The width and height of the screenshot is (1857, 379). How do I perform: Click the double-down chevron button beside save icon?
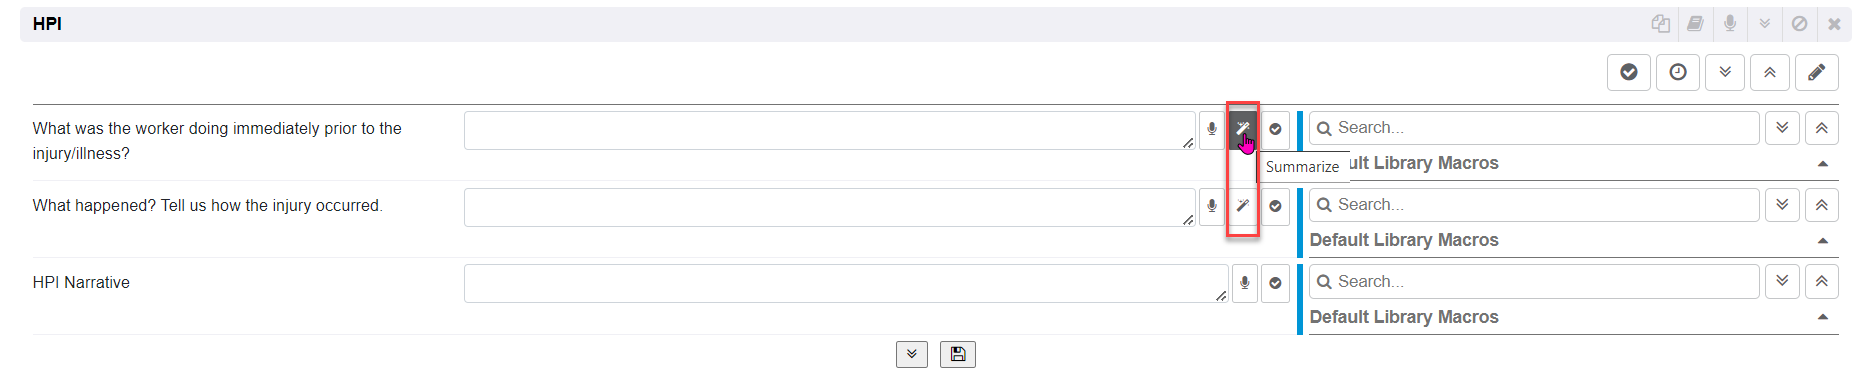click(x=912, y=354)
